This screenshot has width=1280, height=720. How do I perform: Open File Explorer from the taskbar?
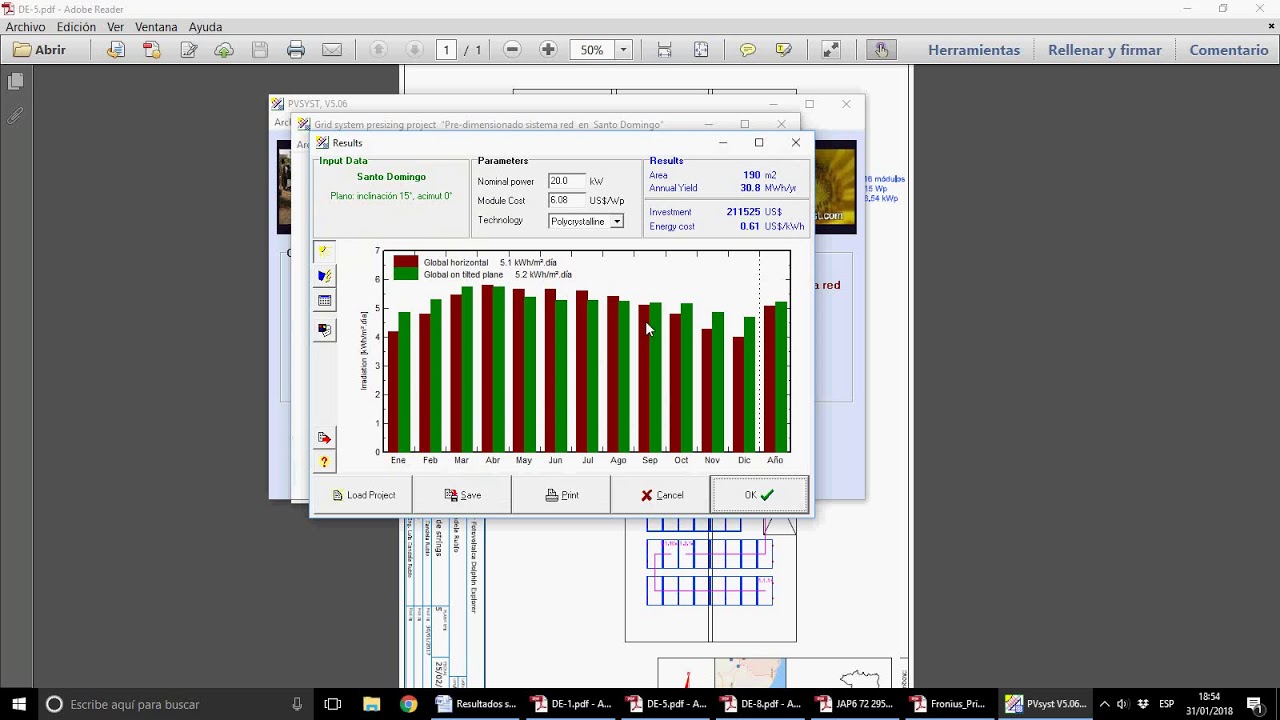[x=371, y=704]
